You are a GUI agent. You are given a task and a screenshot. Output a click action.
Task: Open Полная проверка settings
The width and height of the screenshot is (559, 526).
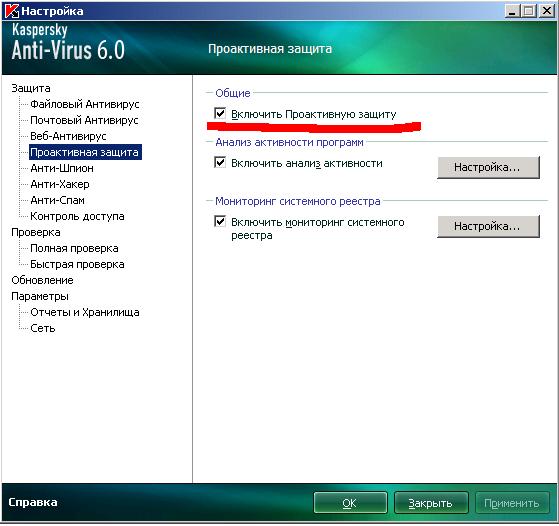point(75,248)
